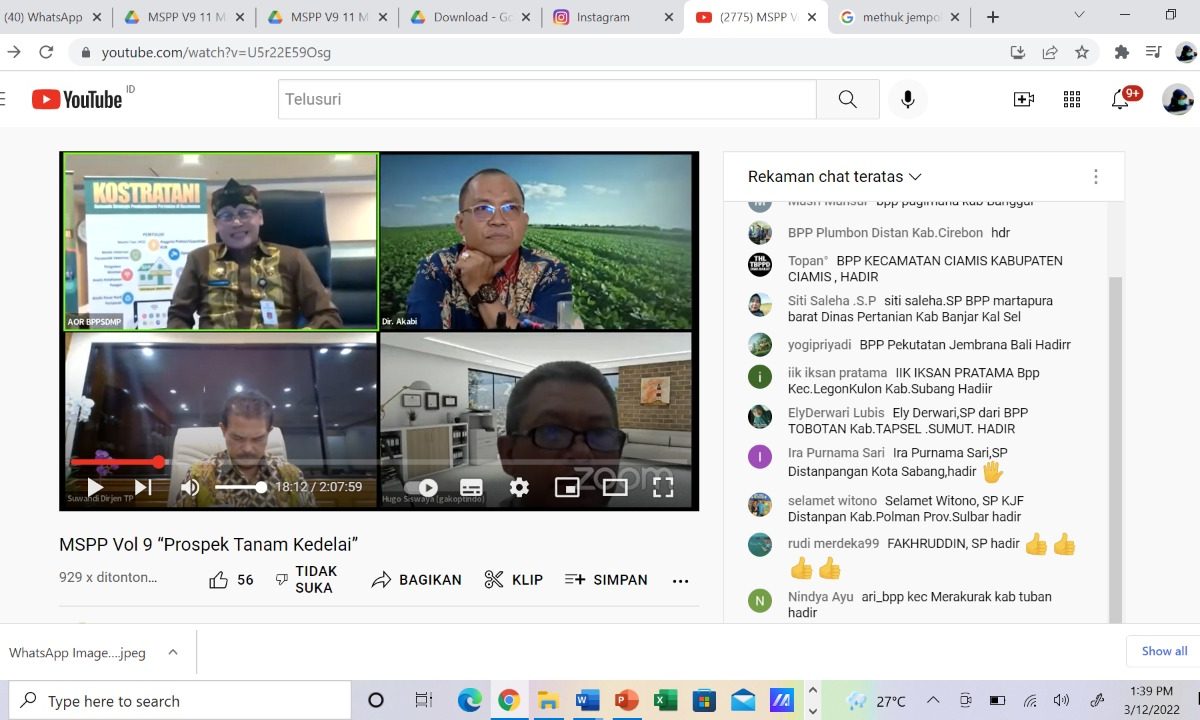
Task: Open the notifications bell
Action: click(x=1120, y=99)
